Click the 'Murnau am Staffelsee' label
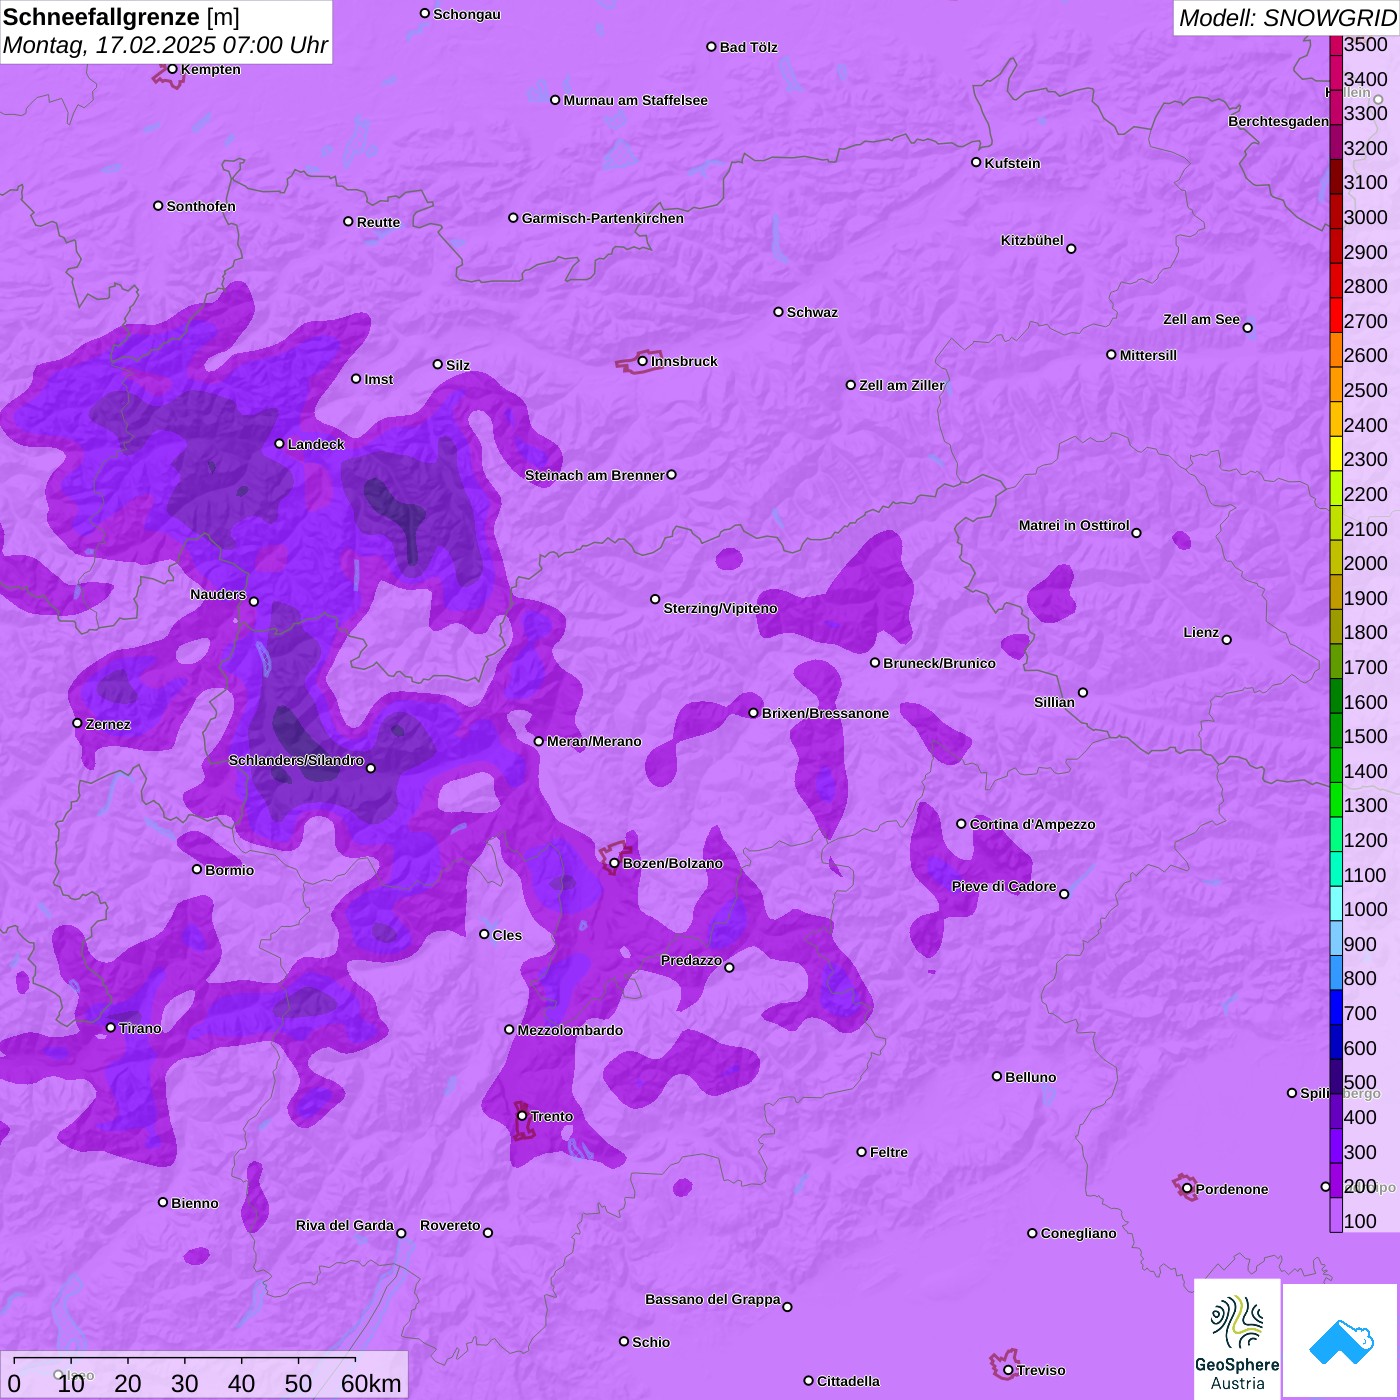The image size is (1400, 1400). [x=635, y=100]
